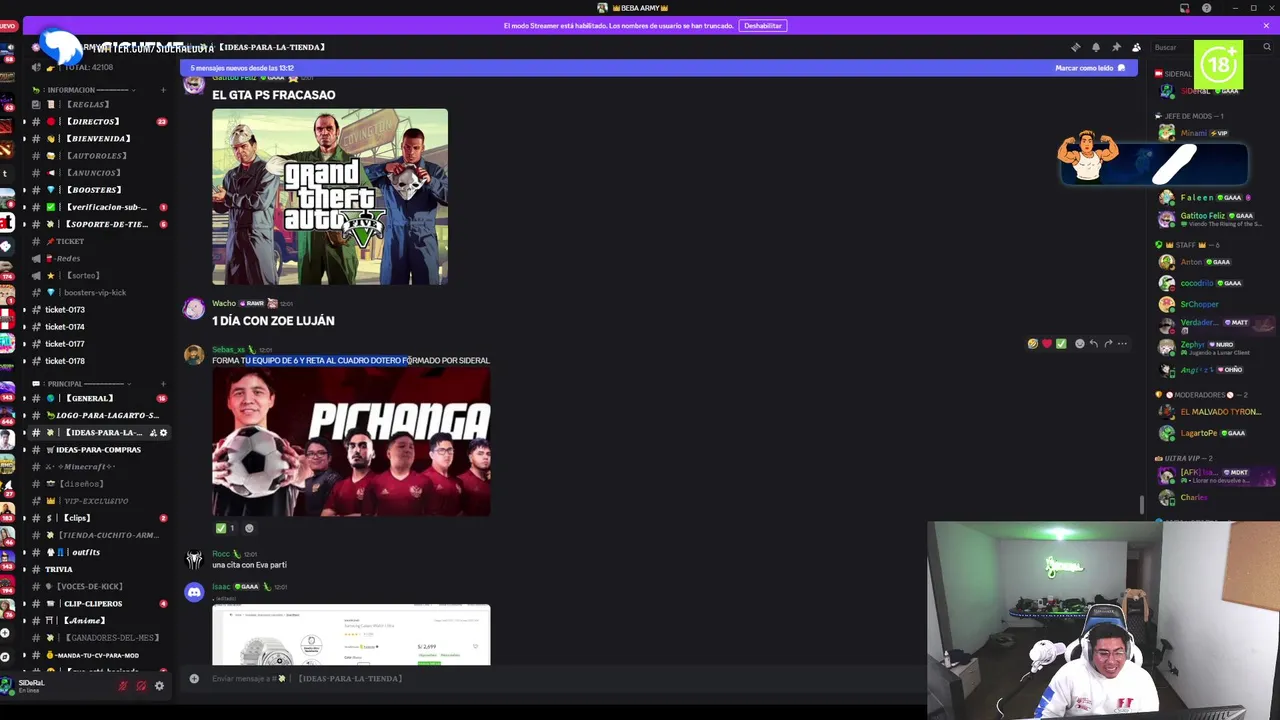Open GTA V image attachment
Image resolution: width=1280 pixels, height=720 pixels.
[x=330, y=197]
